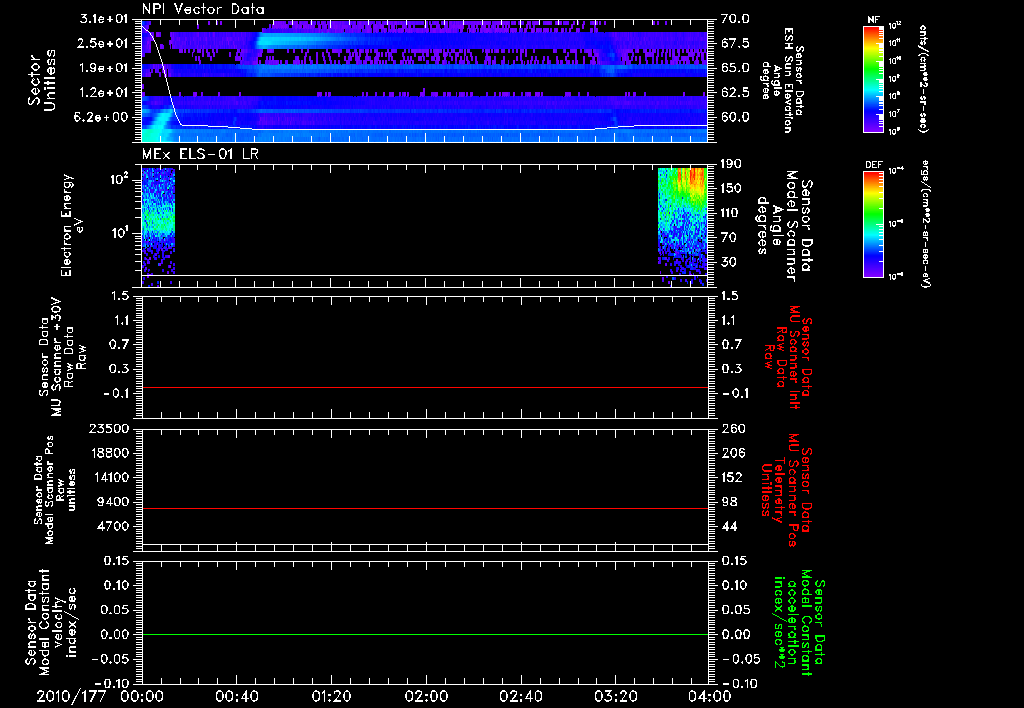Click the Model Scanner Angle degrees axis title
Viewport: 1024px width, 708px height.
coord(784,226)
